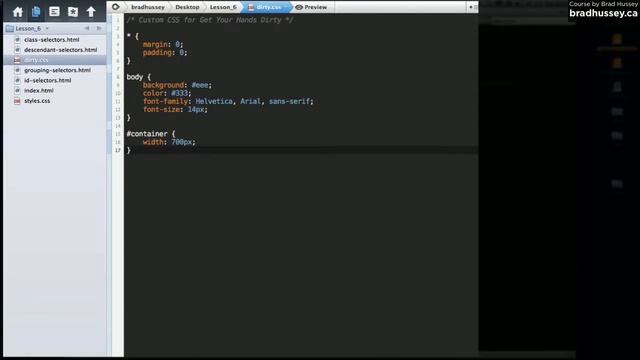The image size is (640, 360).
Task: Select bradhussey in the path bar
Action: point(148,7)
